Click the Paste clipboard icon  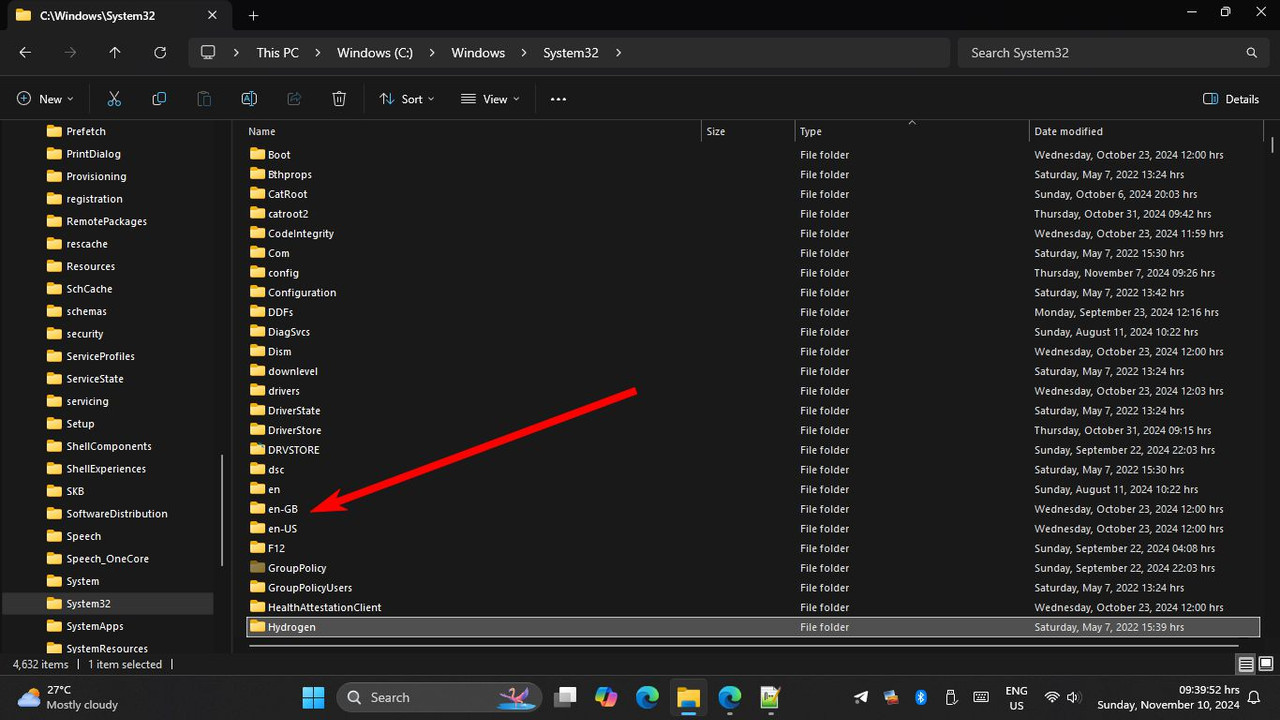point(204,99)
